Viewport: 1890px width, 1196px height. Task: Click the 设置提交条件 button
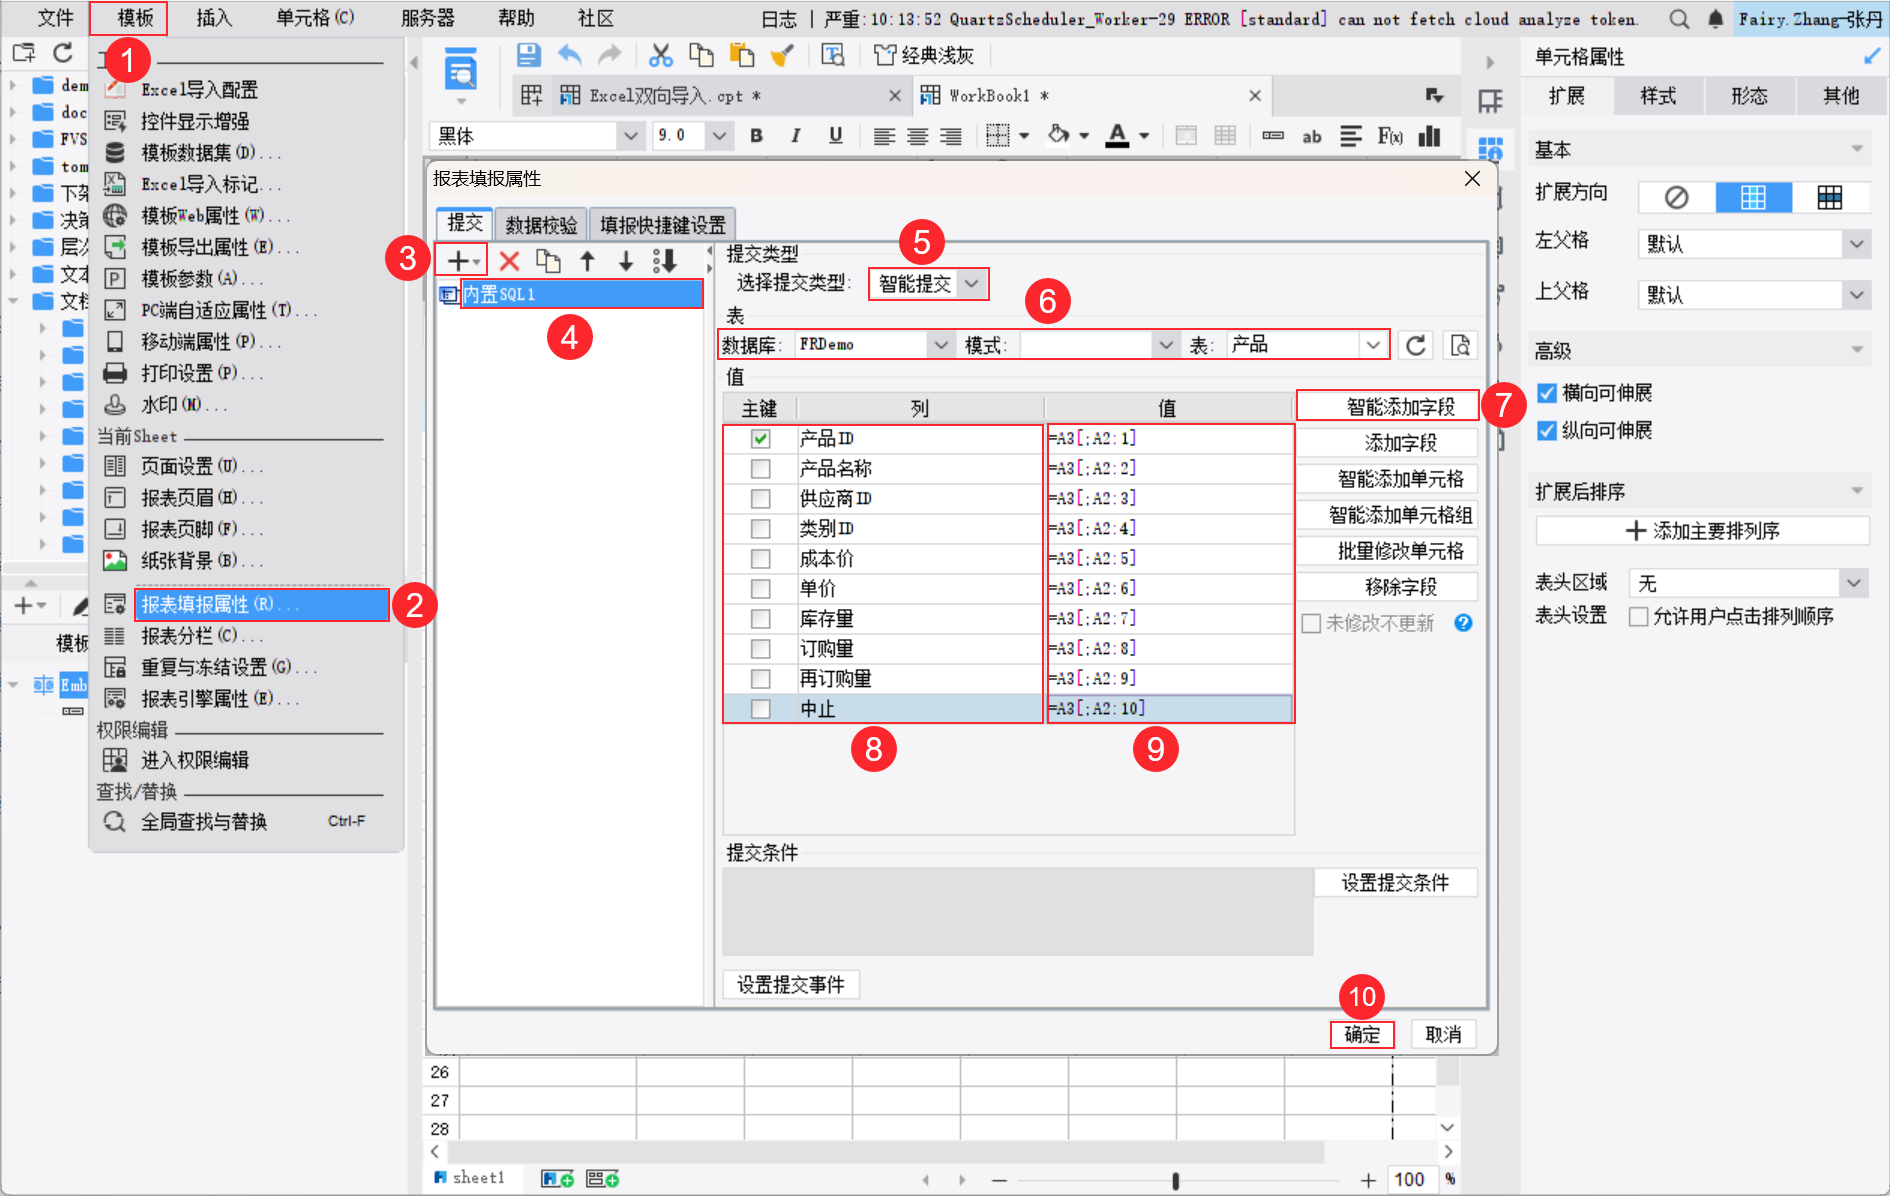(1395, 883)
